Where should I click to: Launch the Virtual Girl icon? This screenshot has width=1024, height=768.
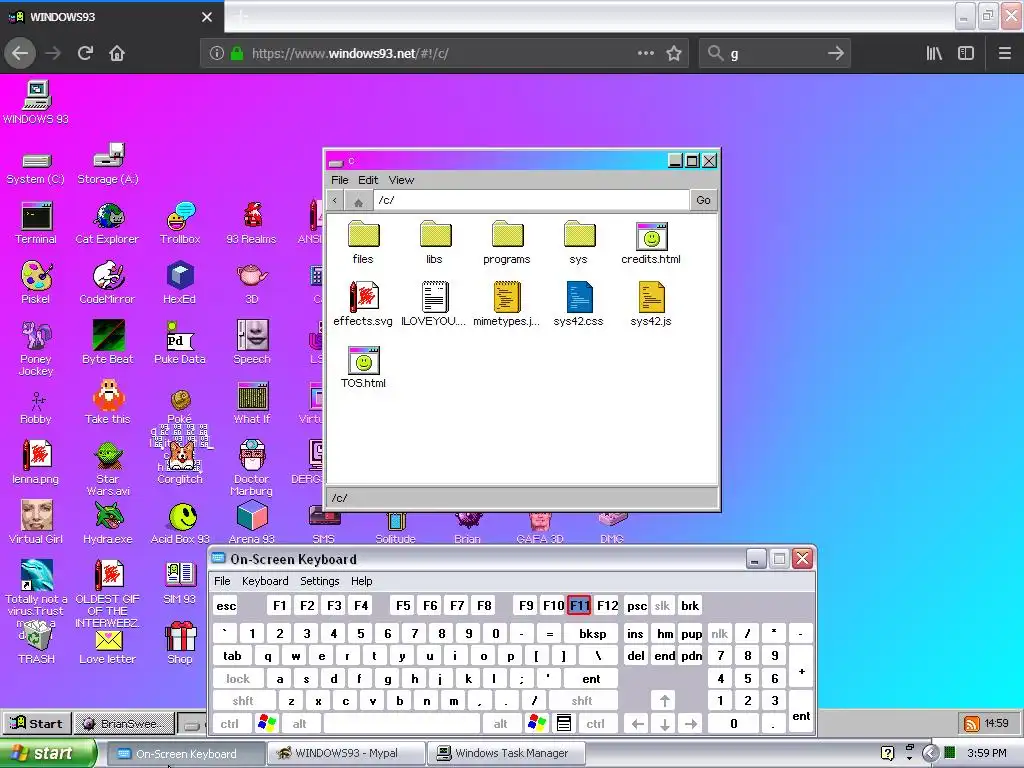pos(36,522)
